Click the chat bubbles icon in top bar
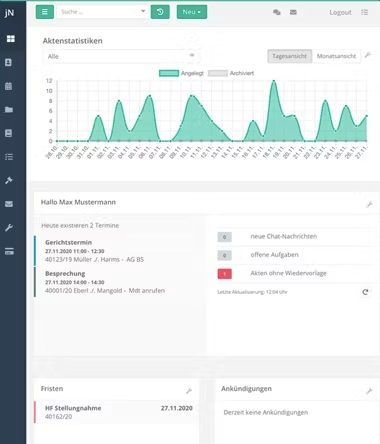The height and width of the screenshot is (444, 380). coord(277,12)
